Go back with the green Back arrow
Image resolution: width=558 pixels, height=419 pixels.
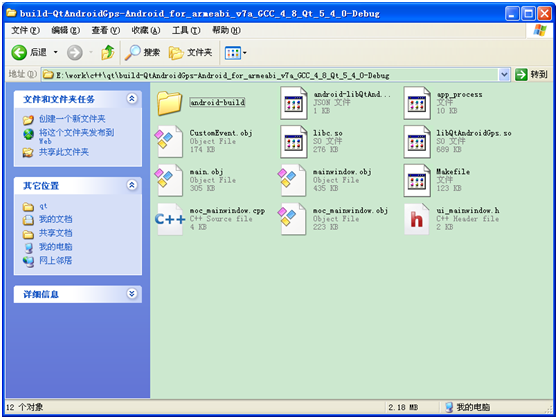tap(19, 53)
